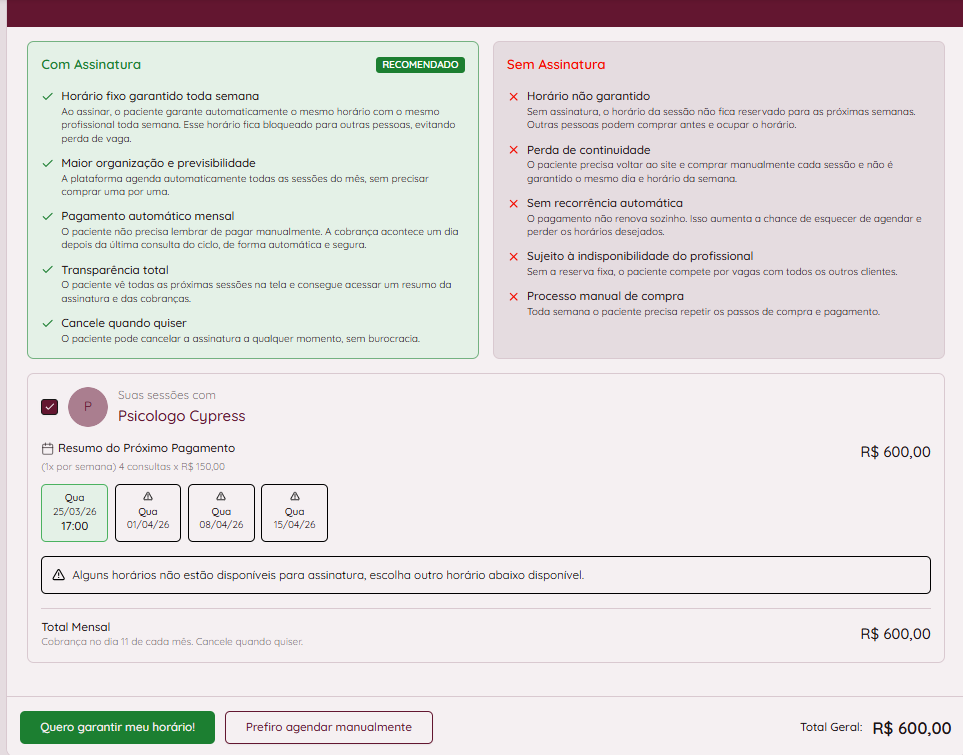Select the Qua 25/03/26 17:00 session slot
Image resolution: width=963 pixels, height=755 pixels.
pos(74,513)
